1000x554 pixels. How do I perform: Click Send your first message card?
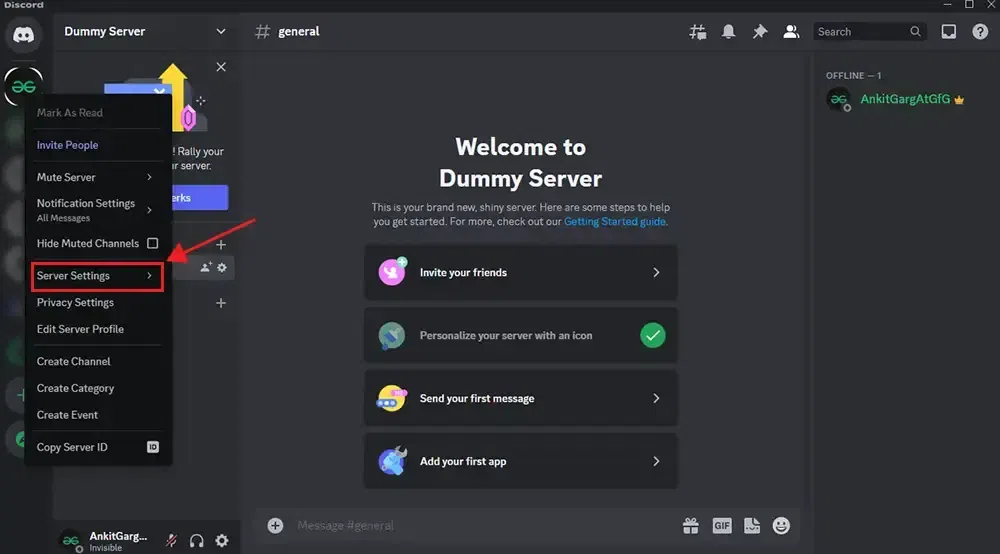(x=520, y=398)
